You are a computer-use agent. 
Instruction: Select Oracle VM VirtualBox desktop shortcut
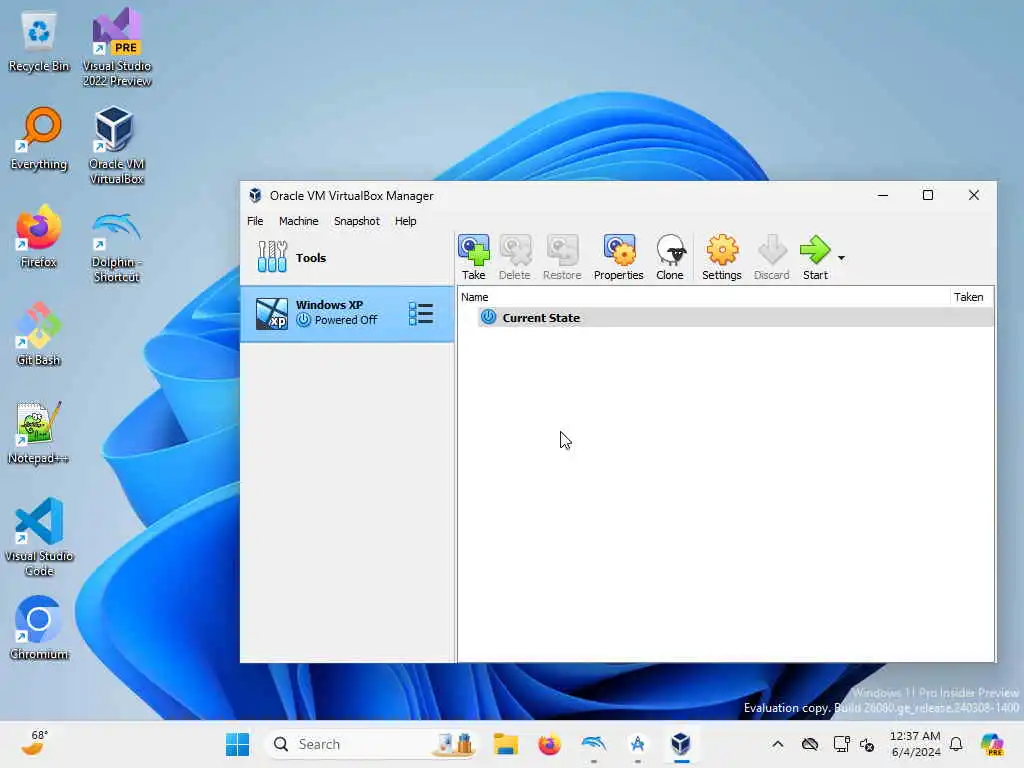(x=117, y=145)
